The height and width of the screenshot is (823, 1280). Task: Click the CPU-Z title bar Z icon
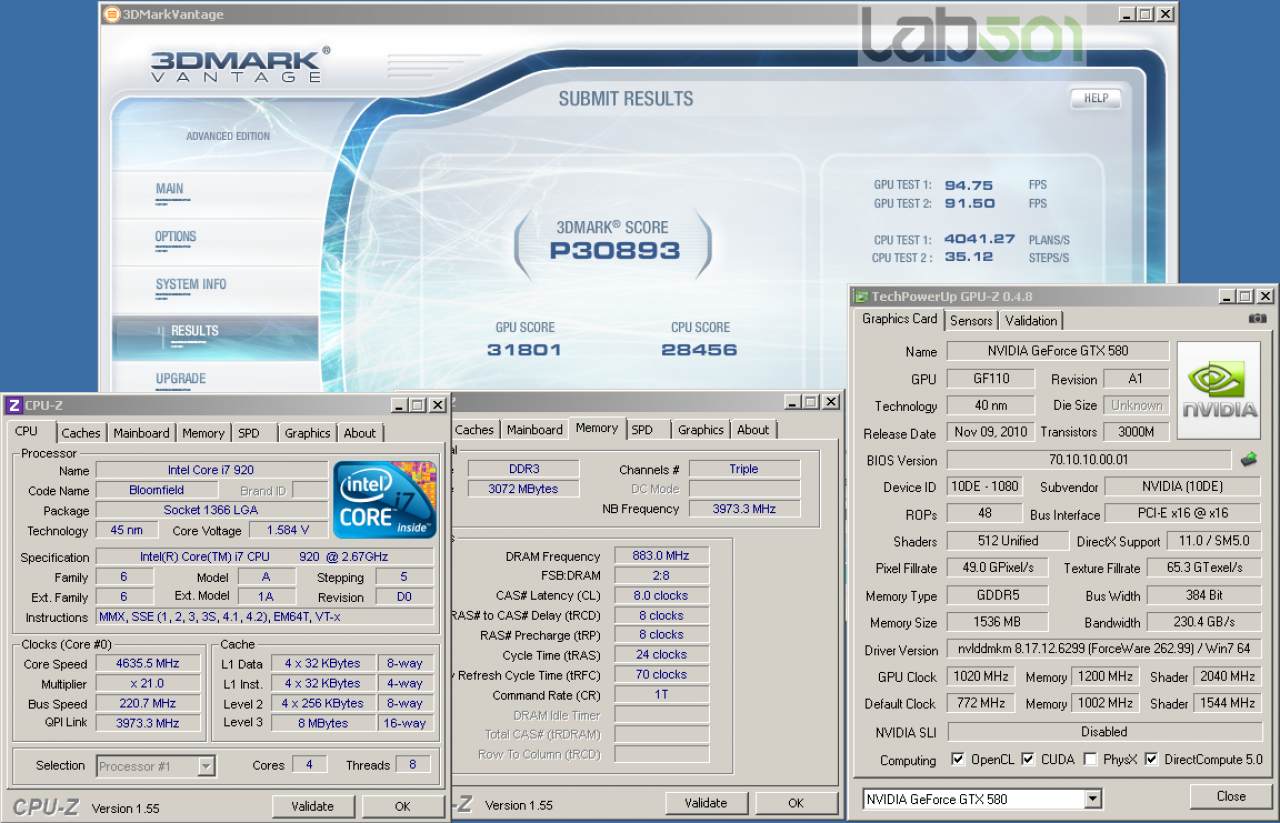click(x=14, y=405)
